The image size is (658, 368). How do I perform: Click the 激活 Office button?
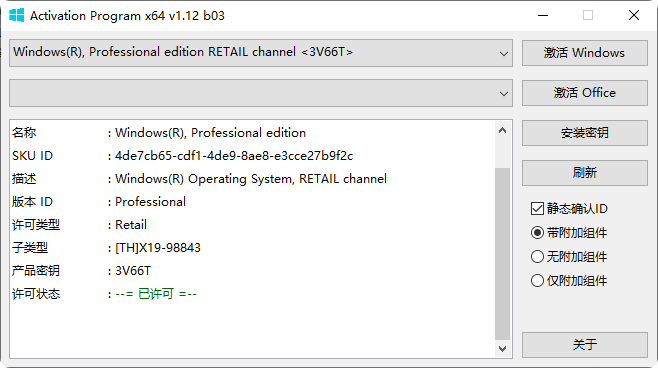(x=585, y=93)
